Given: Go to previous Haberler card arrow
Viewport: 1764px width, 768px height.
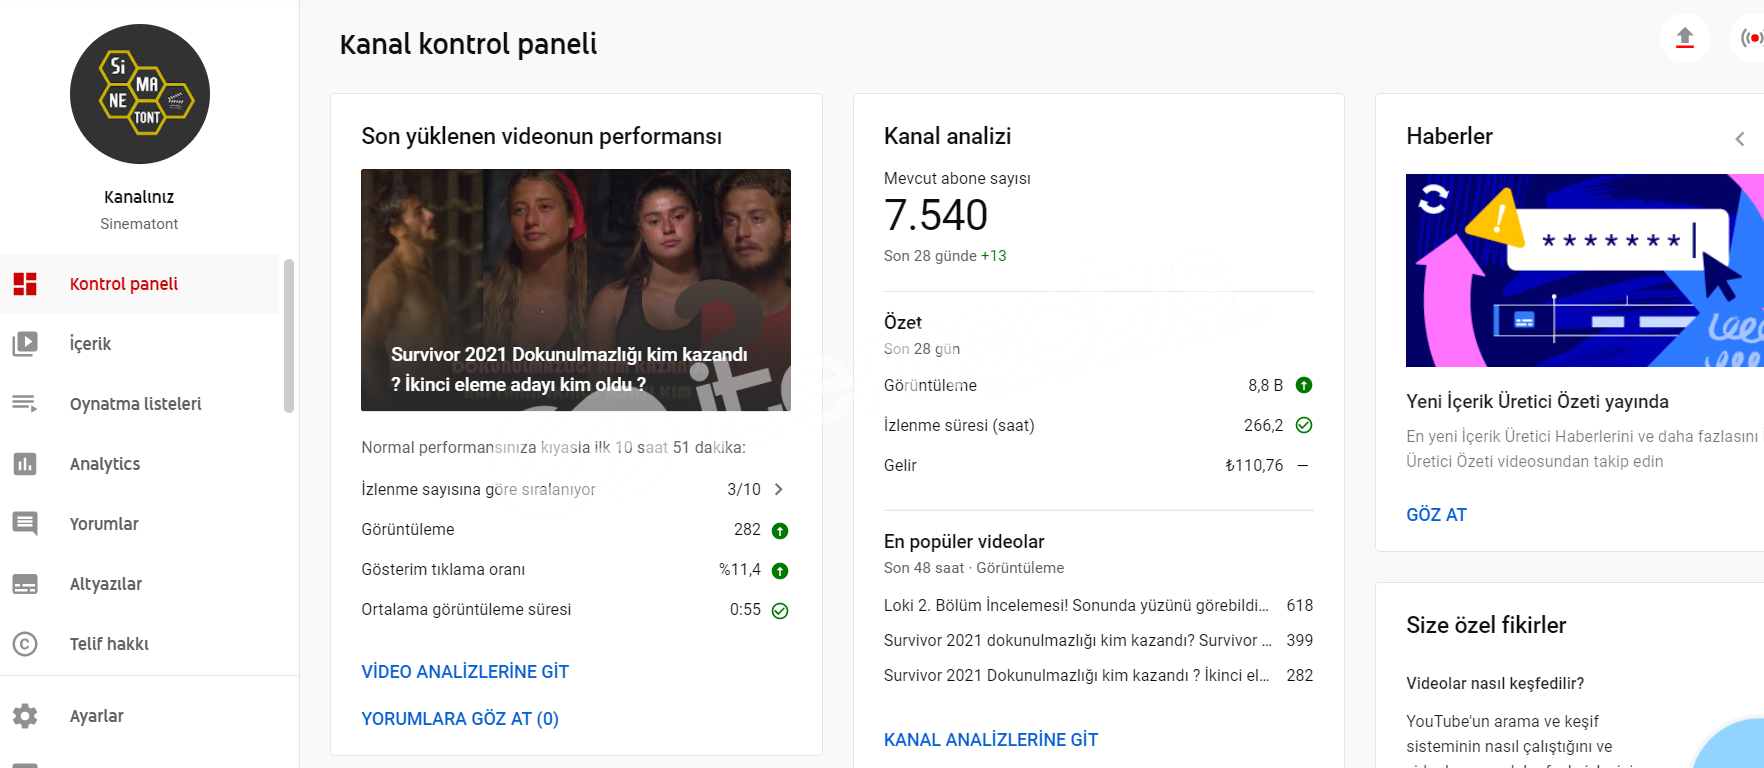Looking at the screenshot, I should (x=1740, y=139).
